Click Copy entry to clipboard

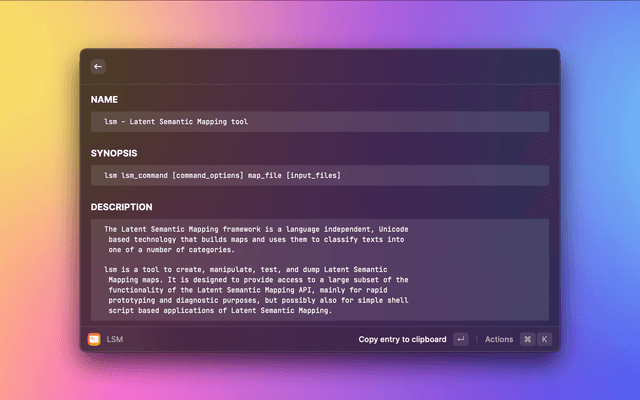(402, 339)
